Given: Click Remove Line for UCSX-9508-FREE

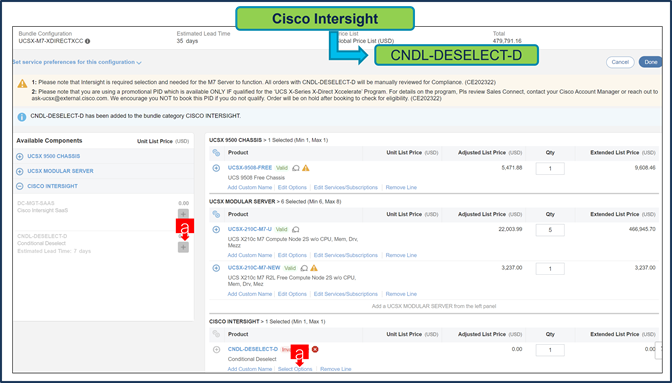Looking at the screenshot, I should click(401, 188).
